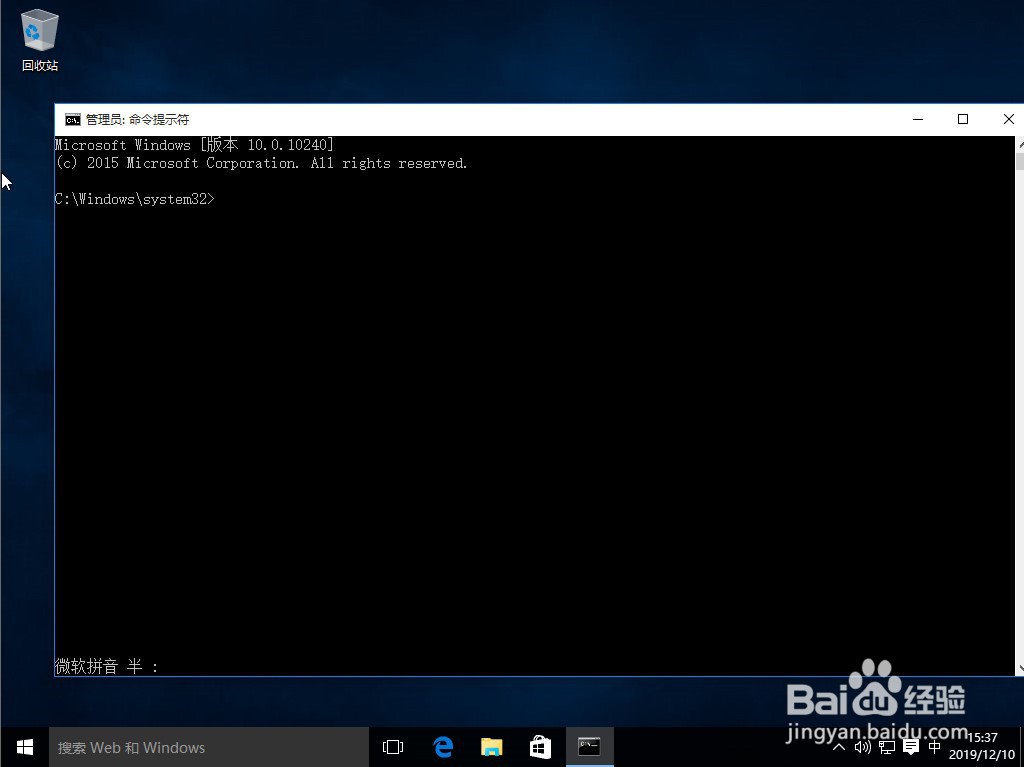
Task: Minimize the command prompt window
Action: [918, 119]
